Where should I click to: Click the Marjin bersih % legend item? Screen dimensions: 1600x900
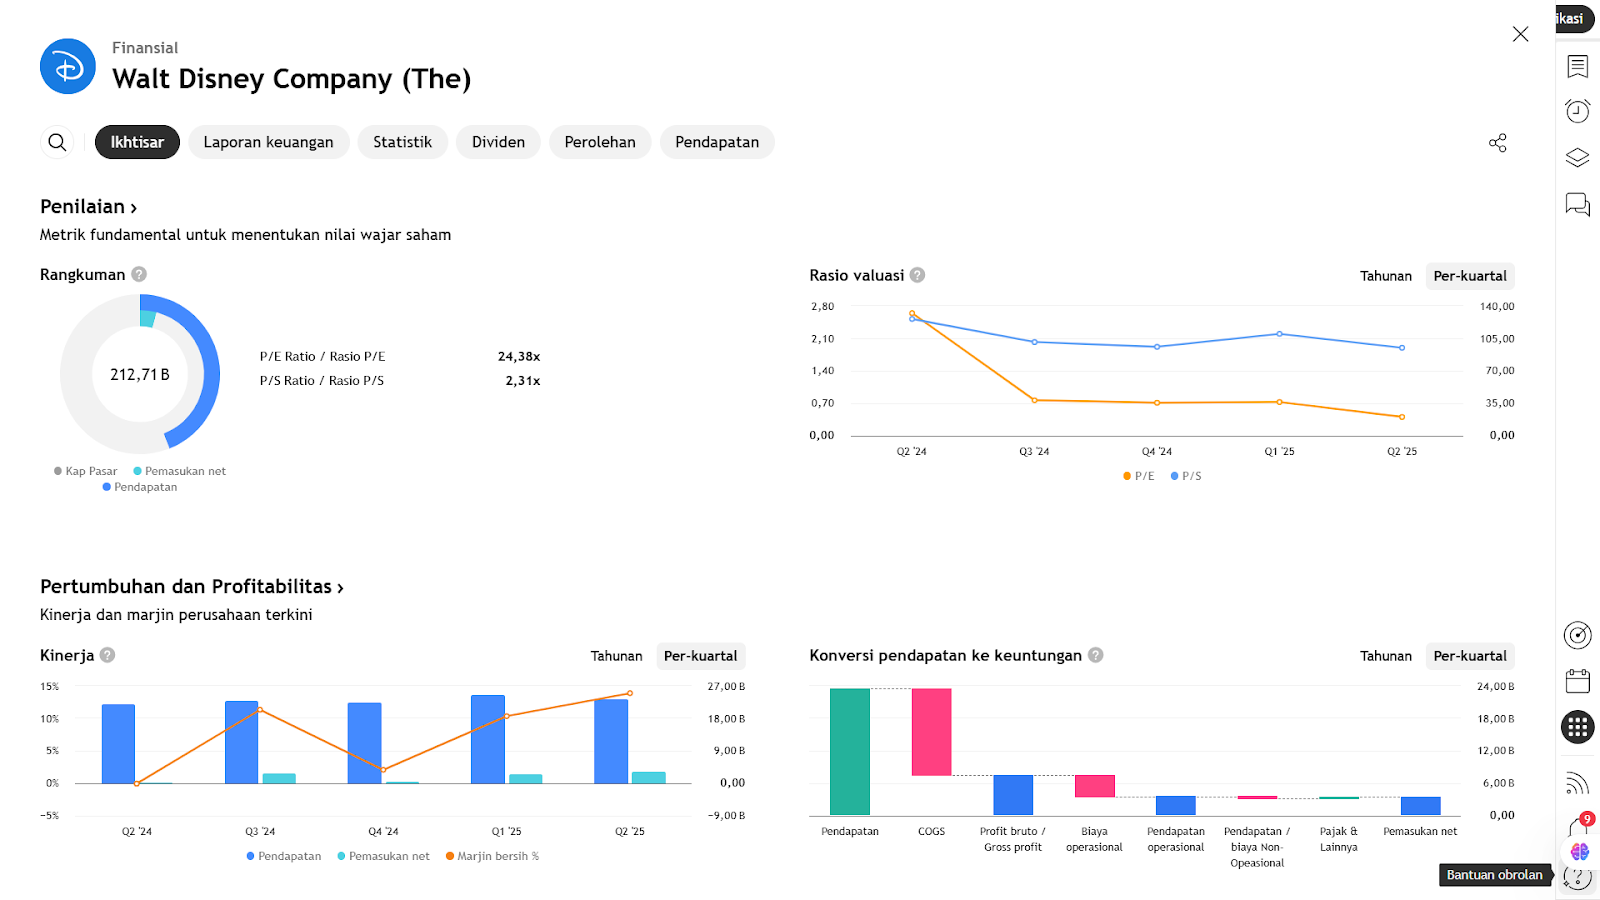pos(492,856)
